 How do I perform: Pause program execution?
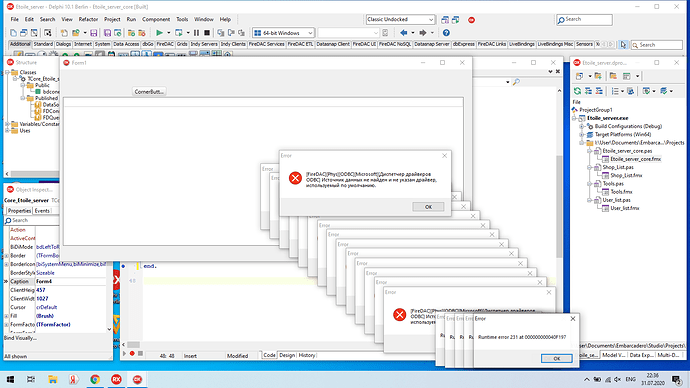coord(196,33)
